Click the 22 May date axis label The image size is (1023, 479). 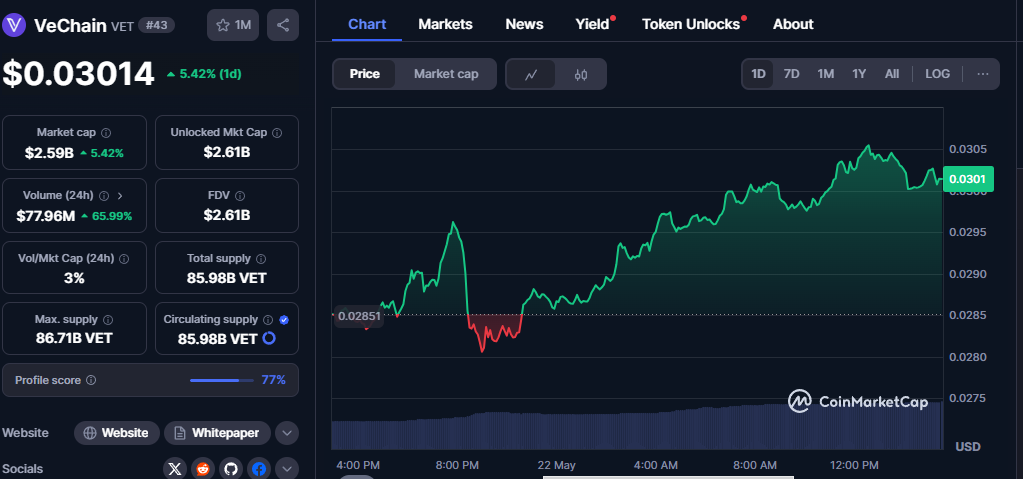(557, 465)
